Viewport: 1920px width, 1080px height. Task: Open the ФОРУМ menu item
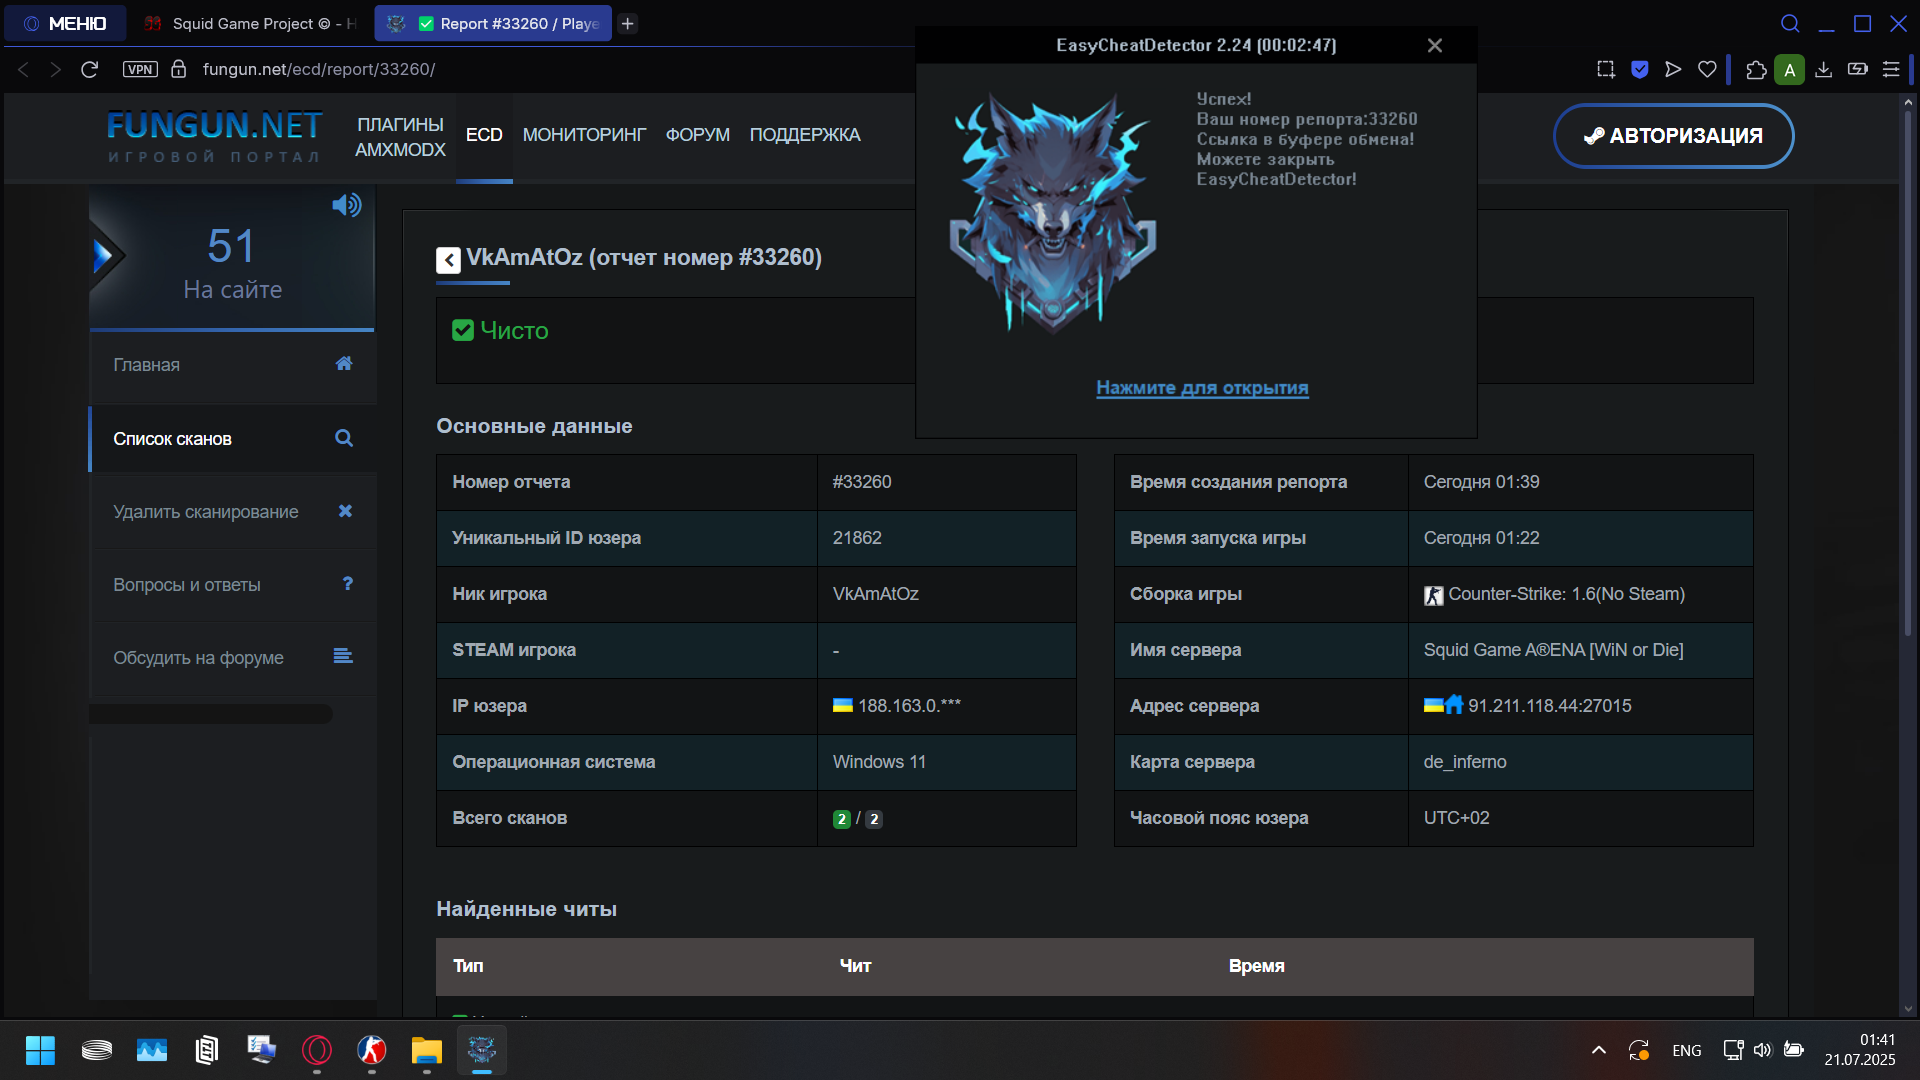[x=698, y=135]
